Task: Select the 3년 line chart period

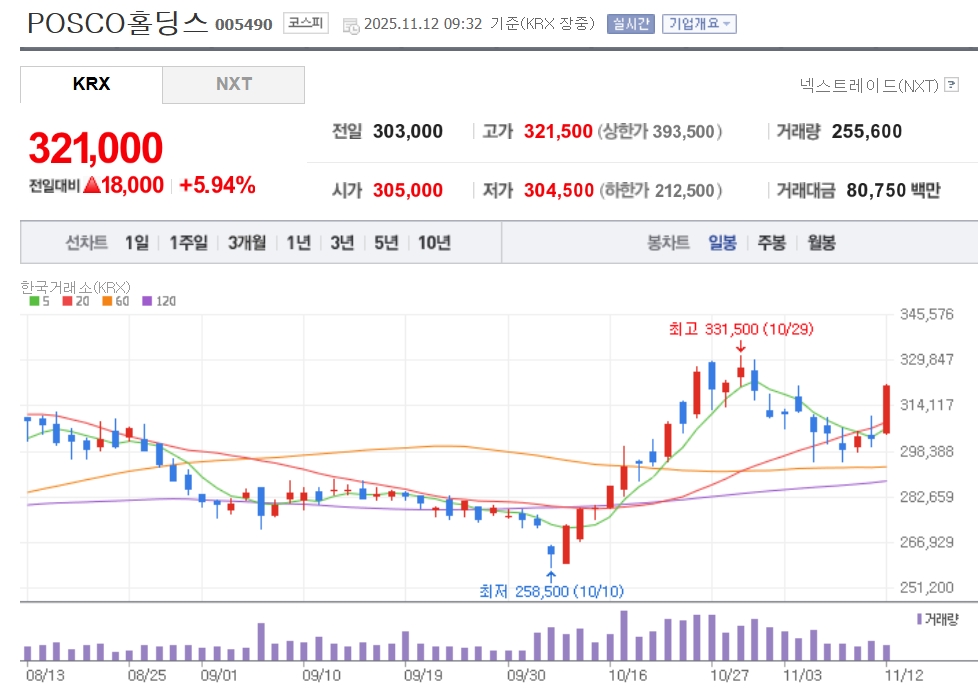Action: (342, 242)
